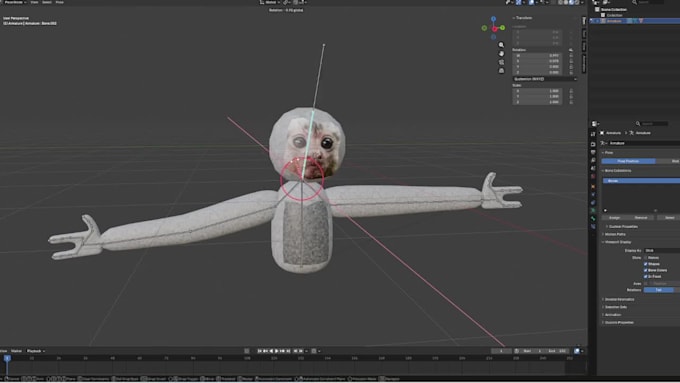Click the Remove bone collection button
The image size is (680, 383).
[641, 217]
